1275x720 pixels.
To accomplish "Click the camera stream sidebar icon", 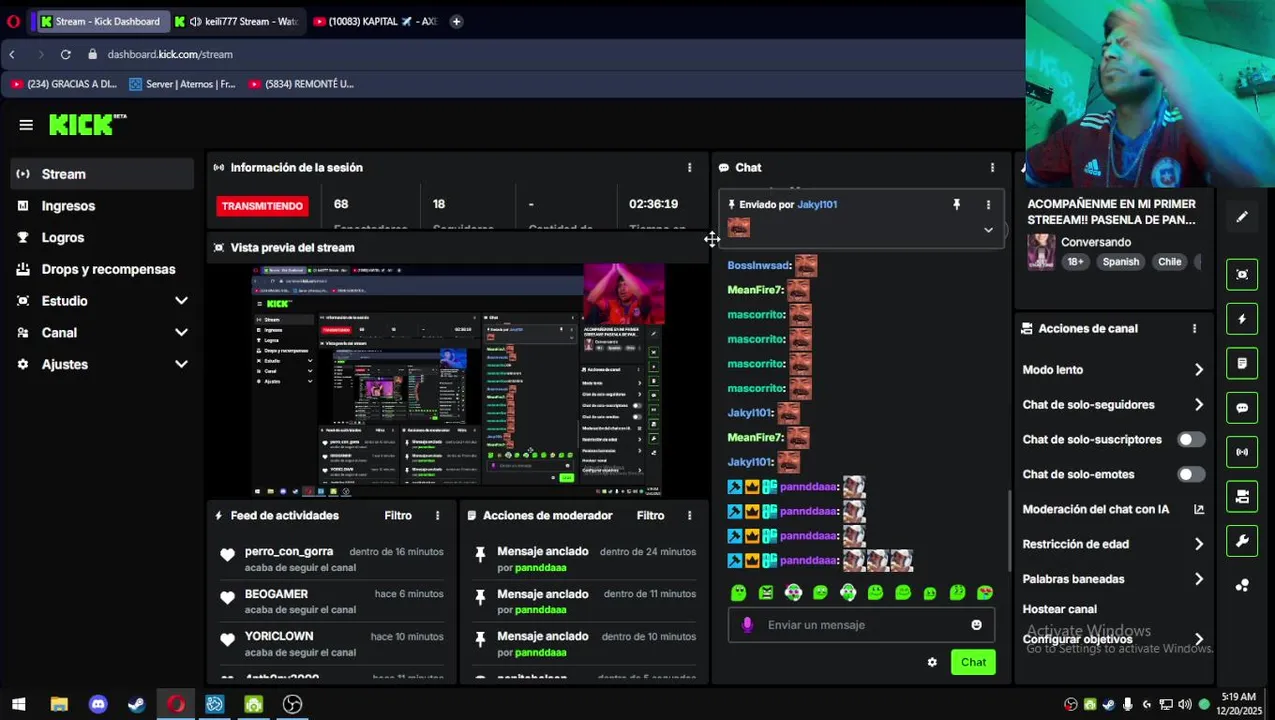I will tap(1242, 496).
